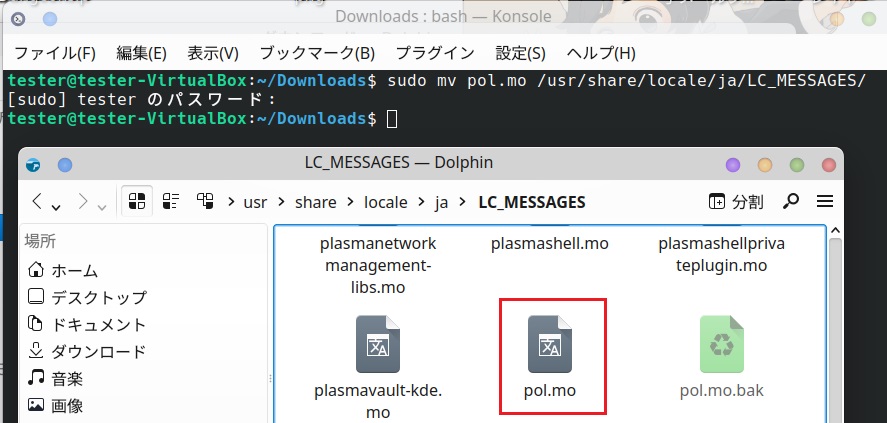Open the Dolphin hamburger menu

(x=825, y=201)
